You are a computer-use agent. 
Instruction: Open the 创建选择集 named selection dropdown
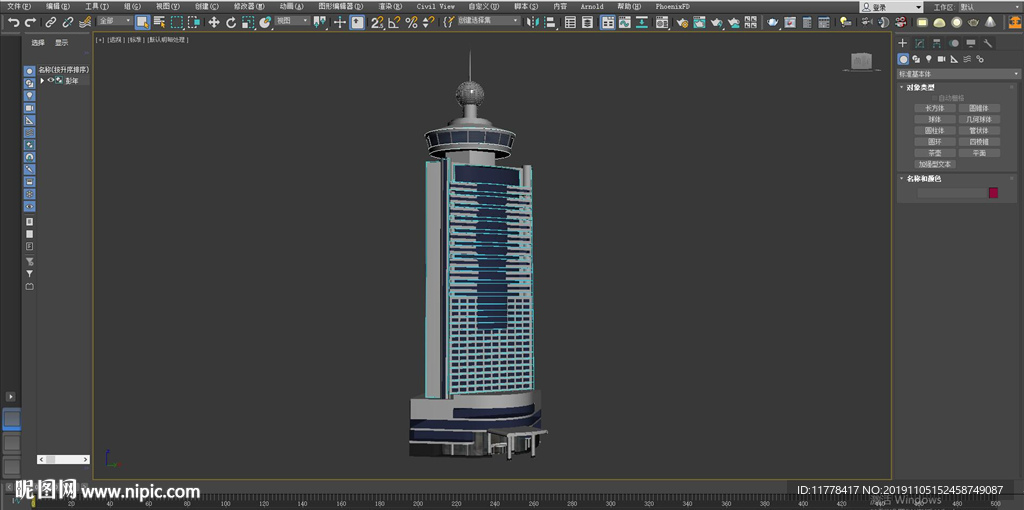(488, 21)
